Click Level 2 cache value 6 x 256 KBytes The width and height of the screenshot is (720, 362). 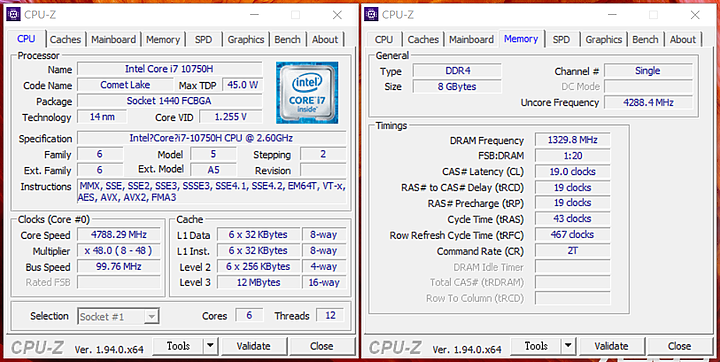[x=259, y=266]
